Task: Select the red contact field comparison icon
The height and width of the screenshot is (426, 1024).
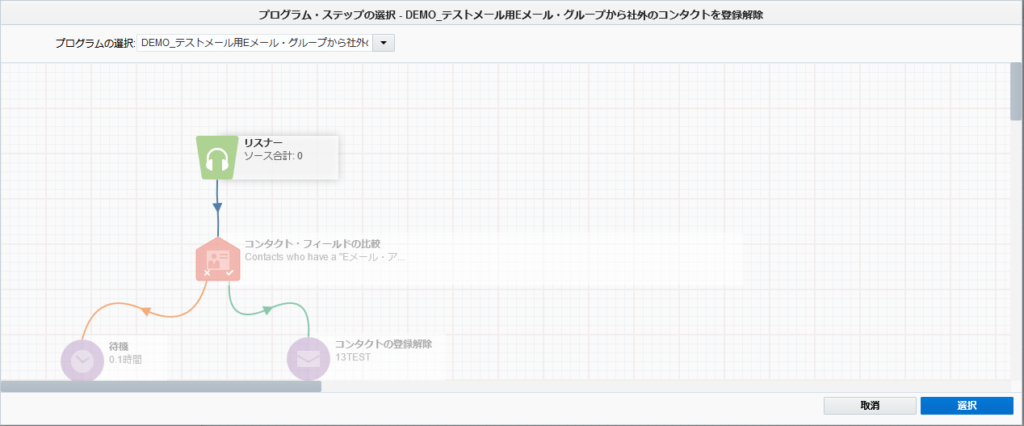Action: coord(218,259)
